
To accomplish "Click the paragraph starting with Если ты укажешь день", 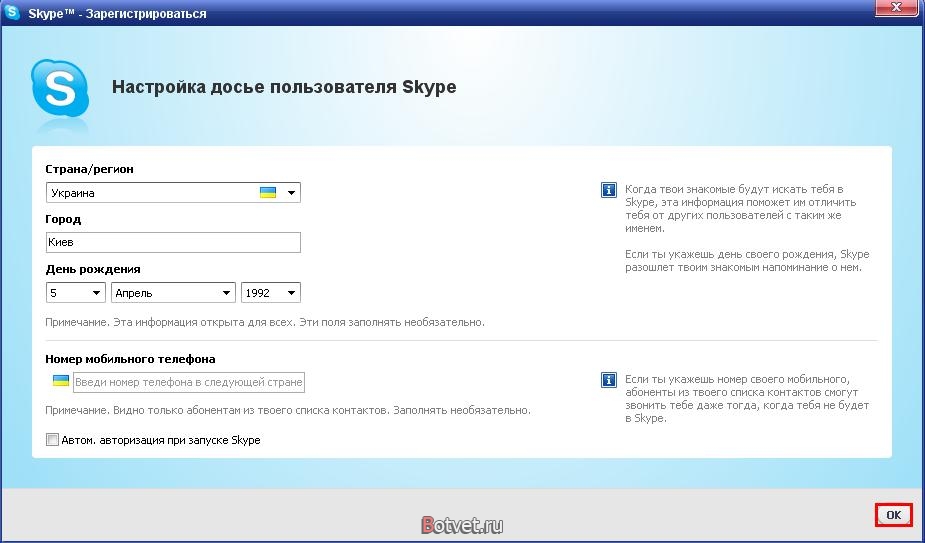I will [747, 261].
